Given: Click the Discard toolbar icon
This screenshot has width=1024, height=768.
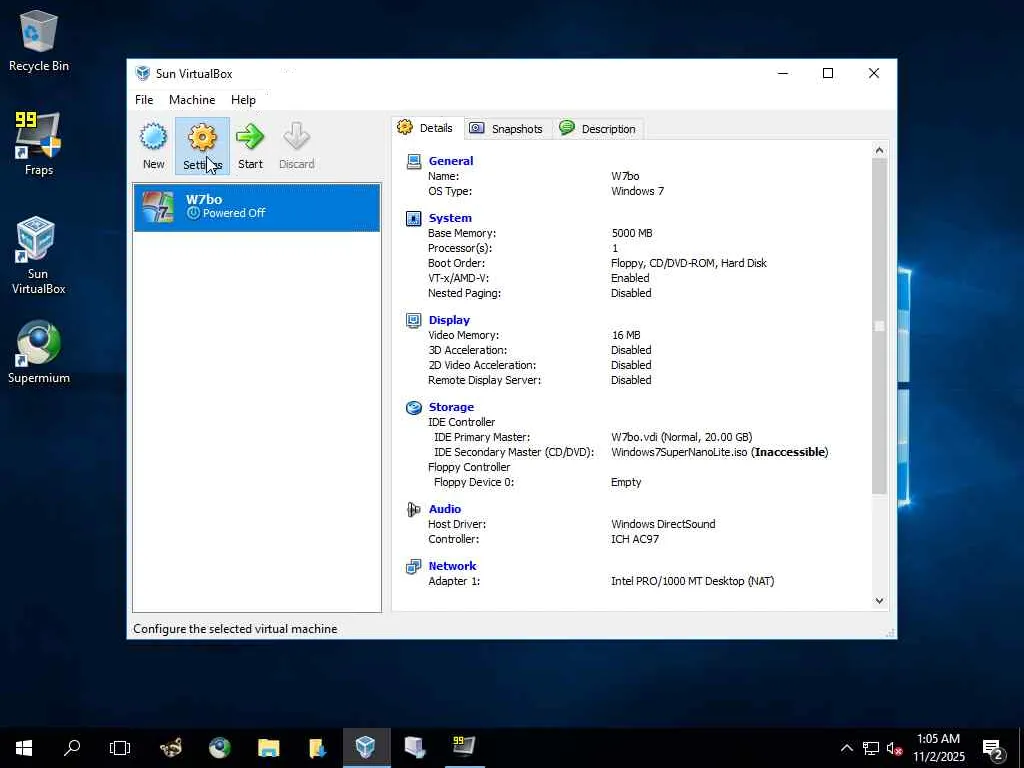Looking at the screenshot, I should [296, 146].
